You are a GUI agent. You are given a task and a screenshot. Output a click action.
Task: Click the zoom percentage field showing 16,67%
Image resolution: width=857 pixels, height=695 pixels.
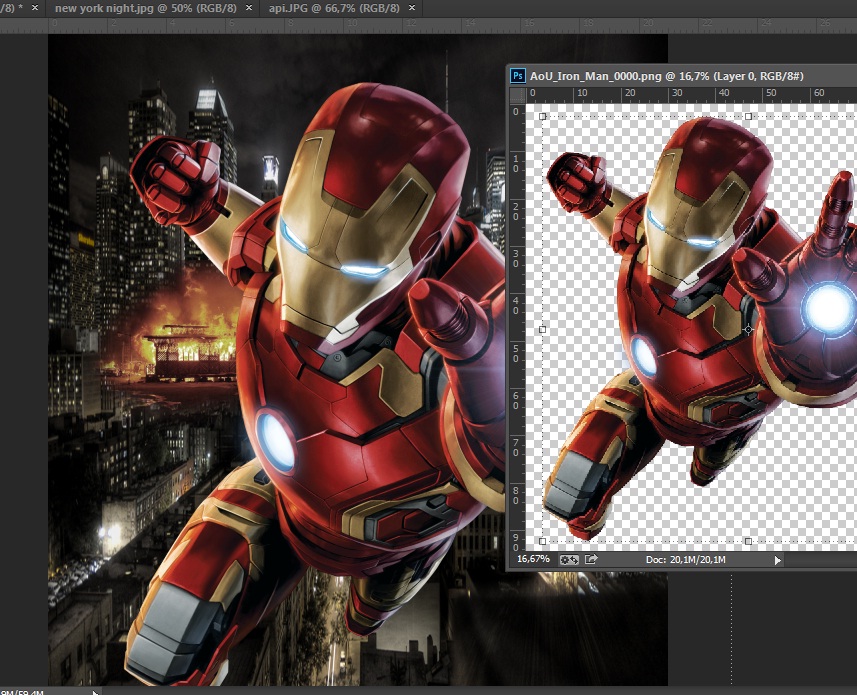[532, 560]
